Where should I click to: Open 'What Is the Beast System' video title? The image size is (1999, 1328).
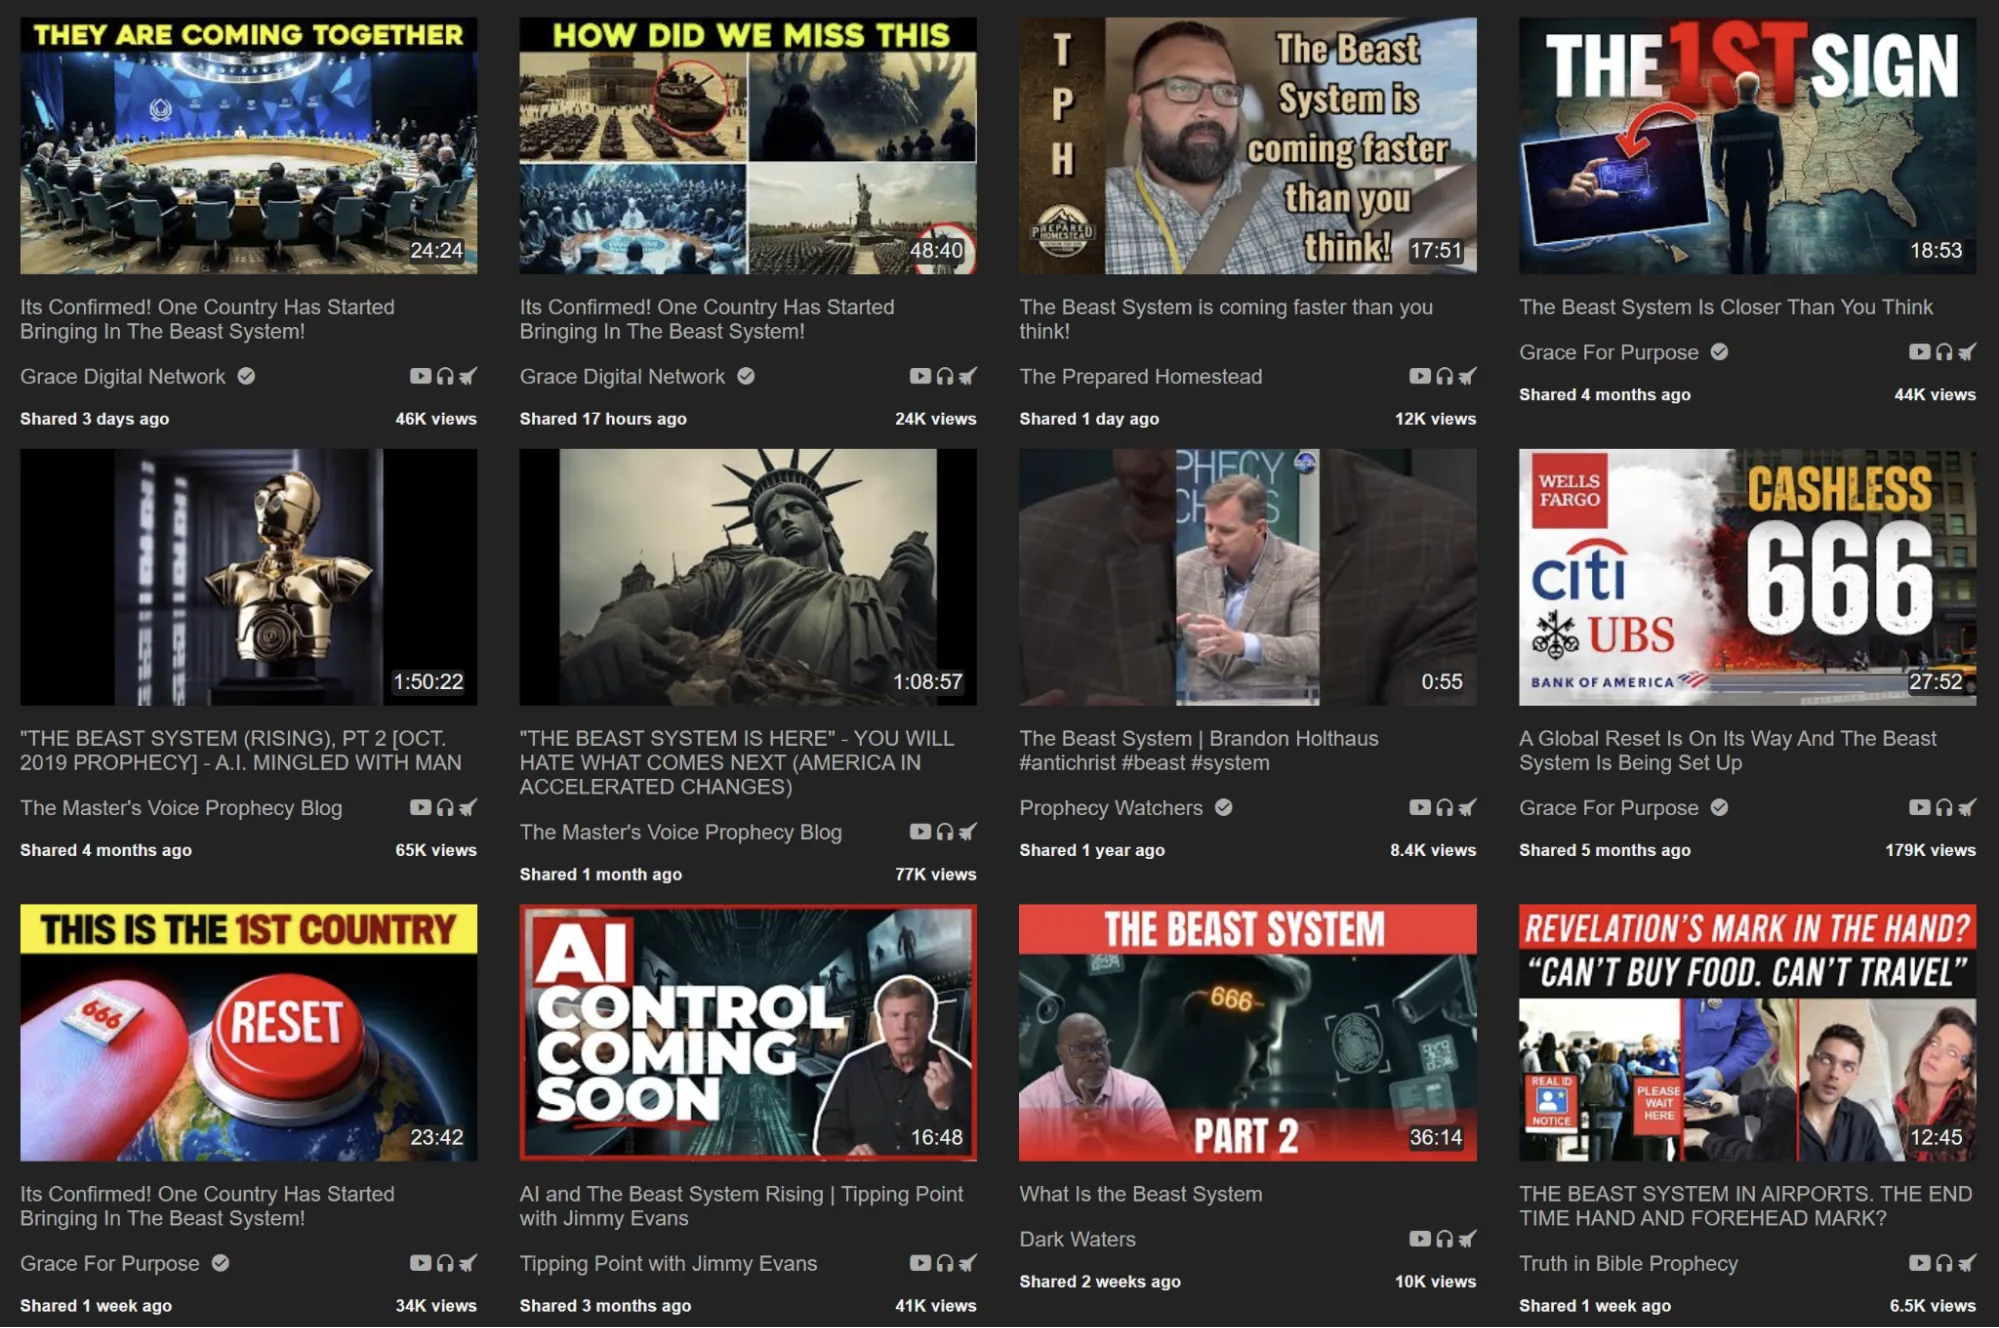point(1140,1194)
